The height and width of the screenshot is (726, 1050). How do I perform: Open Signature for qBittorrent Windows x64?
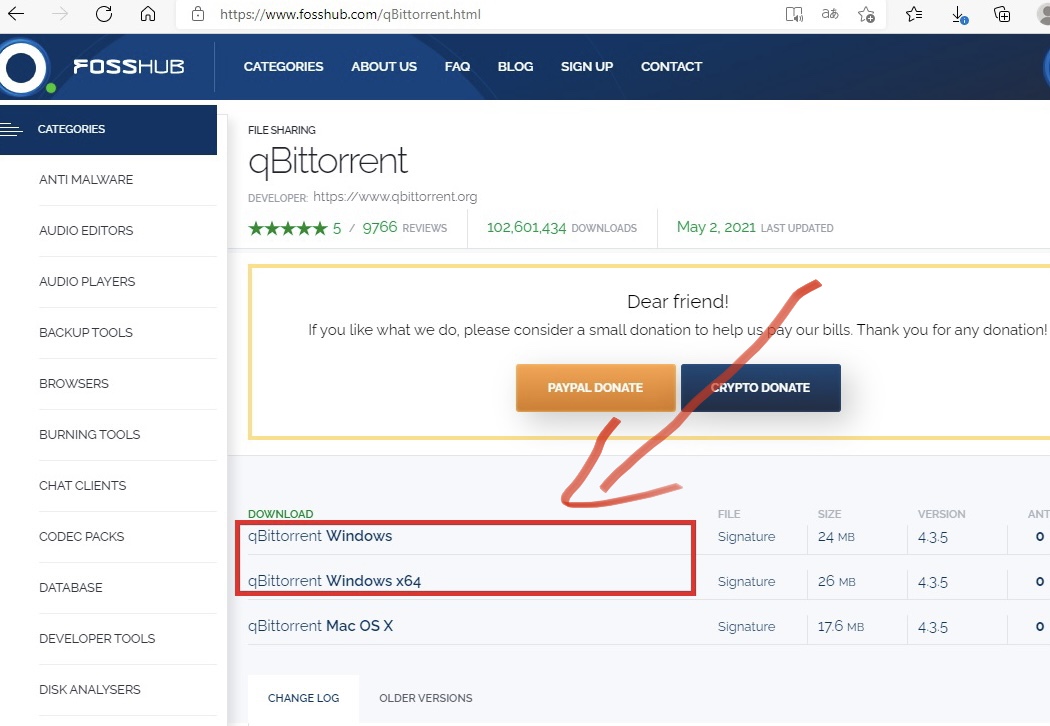coord(747,581)
